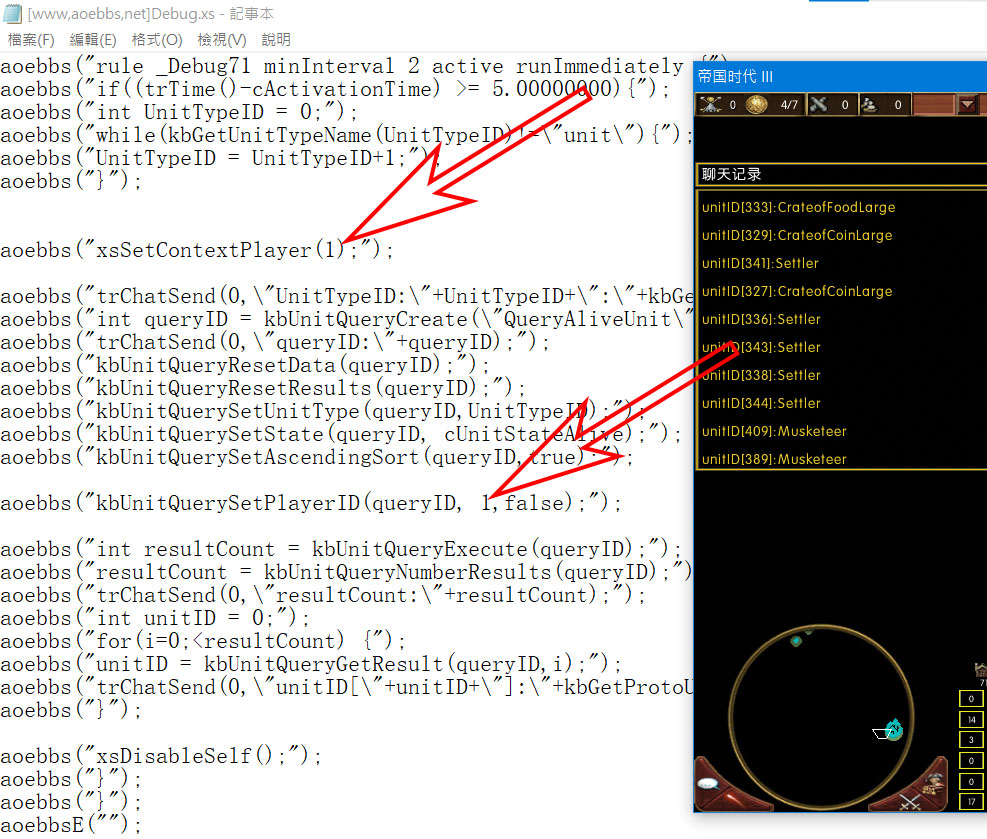The height and width of the screenshot is (839, 987).
Task: Click the int unitID = 0; line
Action: pyautogui.click(x=154, y=618)
